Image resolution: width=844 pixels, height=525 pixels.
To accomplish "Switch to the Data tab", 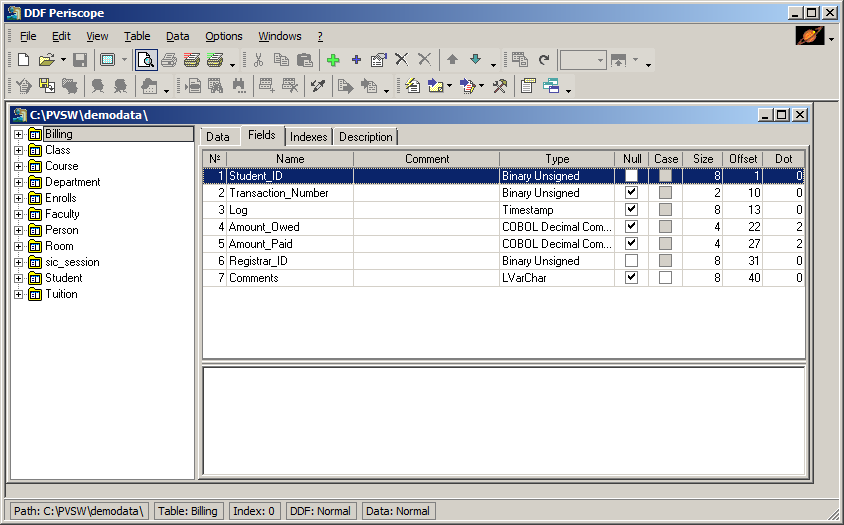I will 218,137.
